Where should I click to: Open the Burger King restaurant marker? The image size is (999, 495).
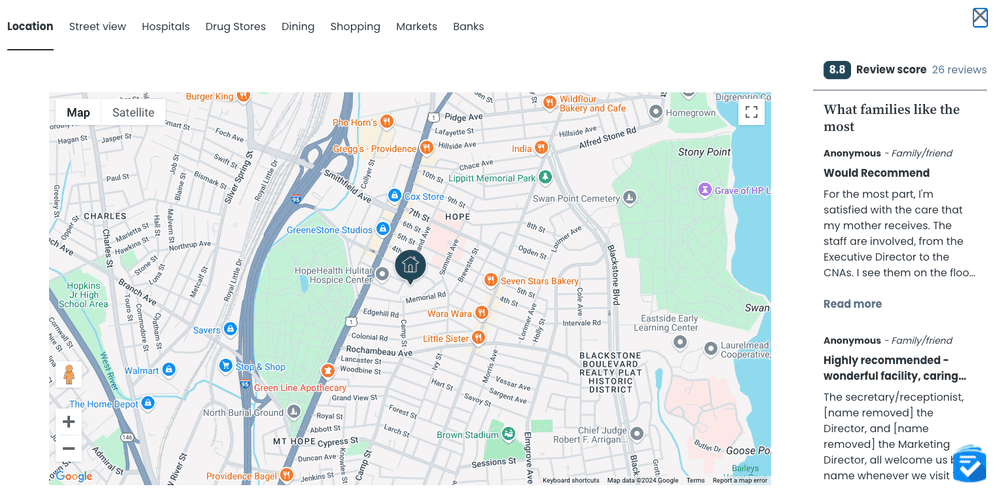(243, 96)
